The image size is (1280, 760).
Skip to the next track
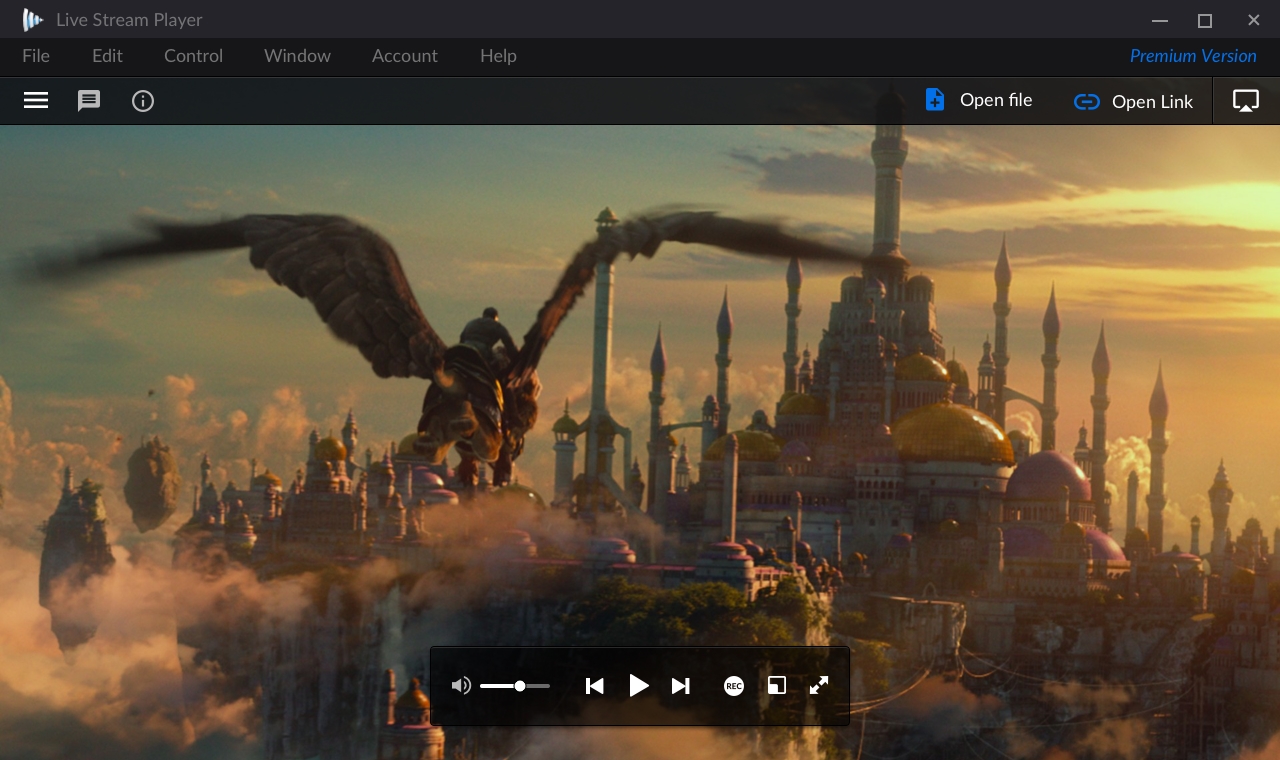click(x=681, y=686)
